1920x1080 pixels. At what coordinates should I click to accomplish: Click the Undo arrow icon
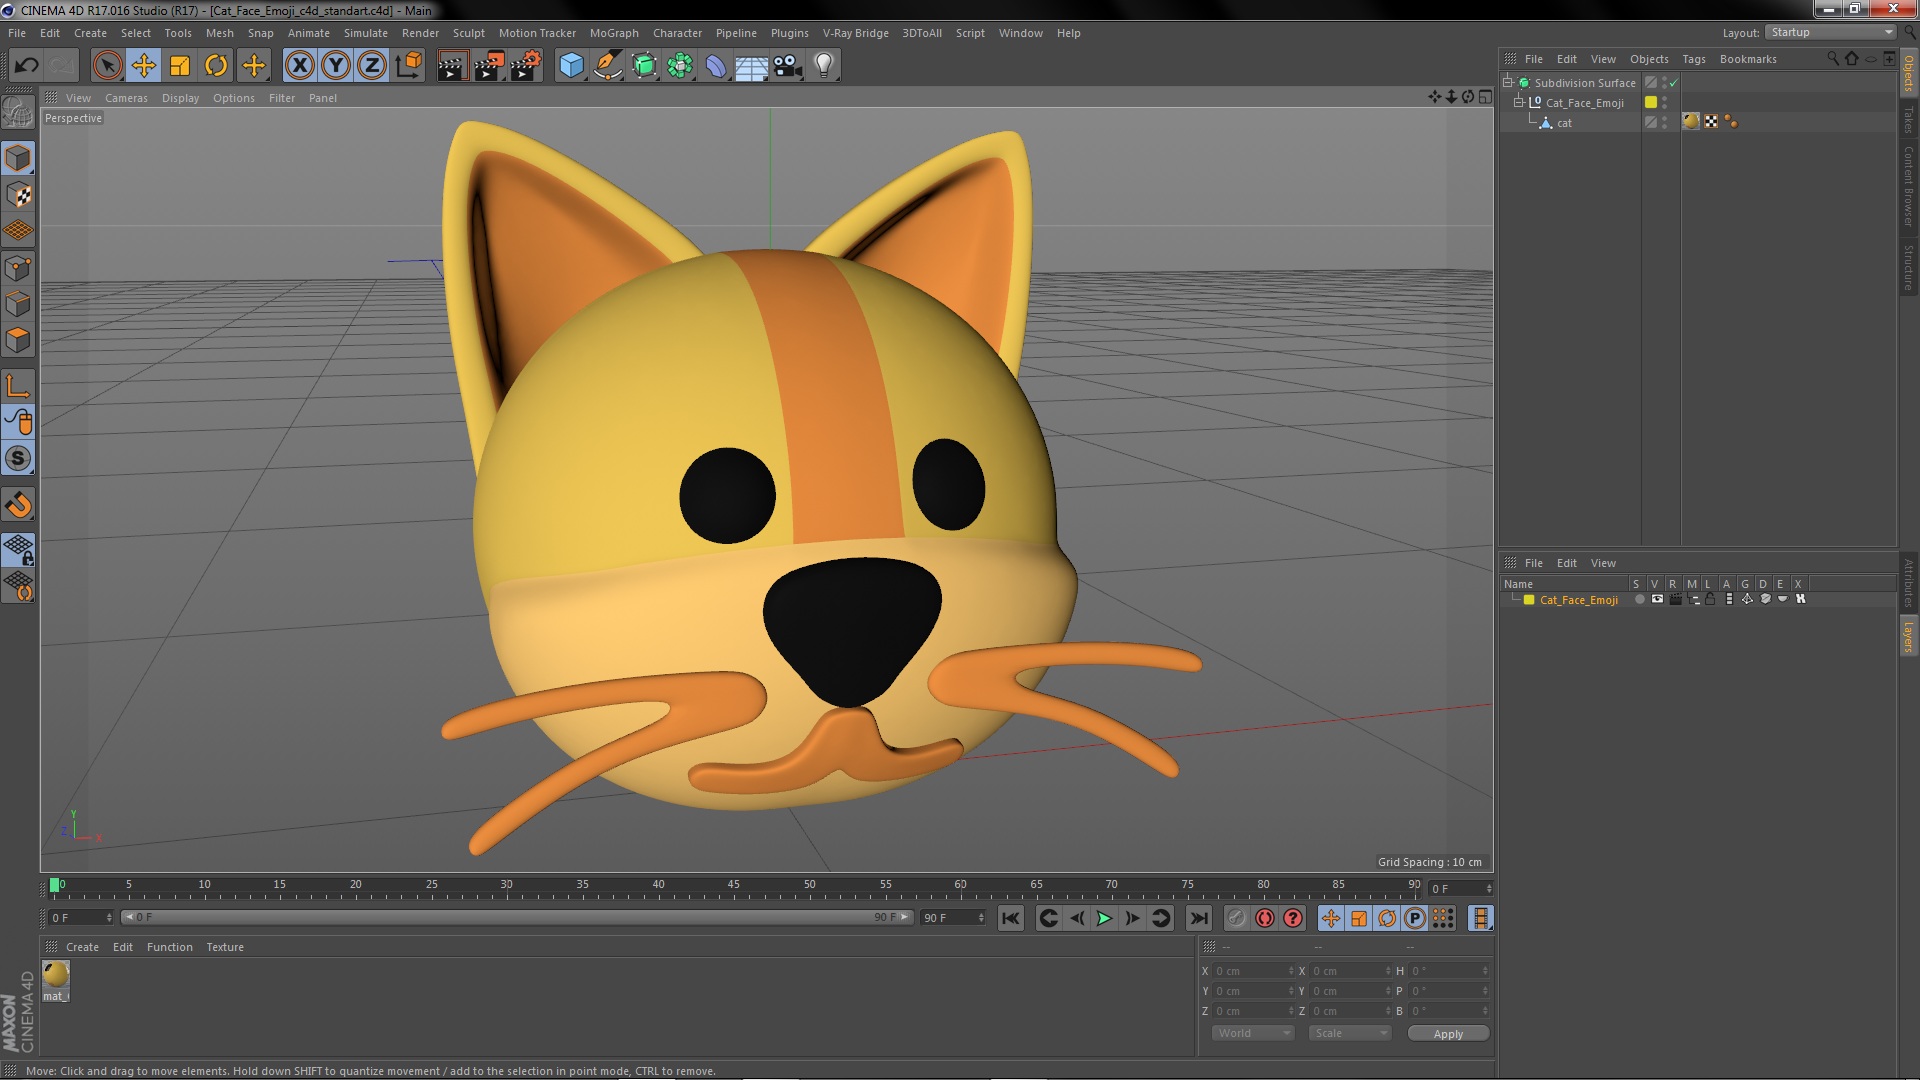tap(26, 66)
